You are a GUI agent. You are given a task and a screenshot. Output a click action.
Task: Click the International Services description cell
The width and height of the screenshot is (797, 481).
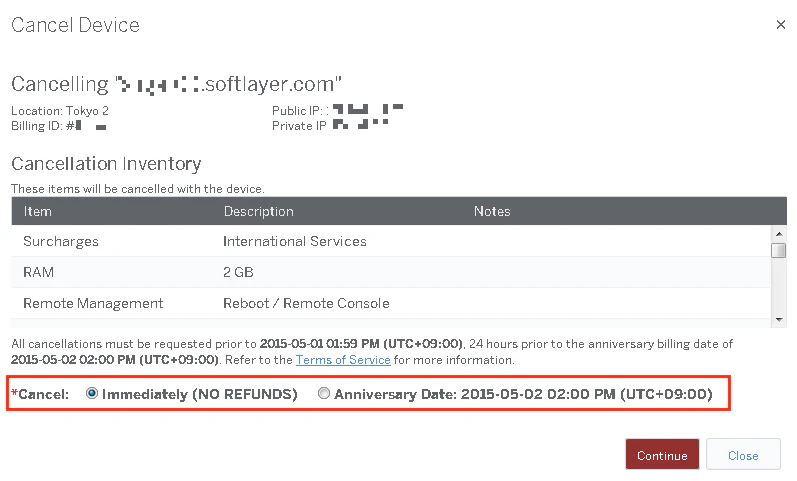(x=295, y=242)
